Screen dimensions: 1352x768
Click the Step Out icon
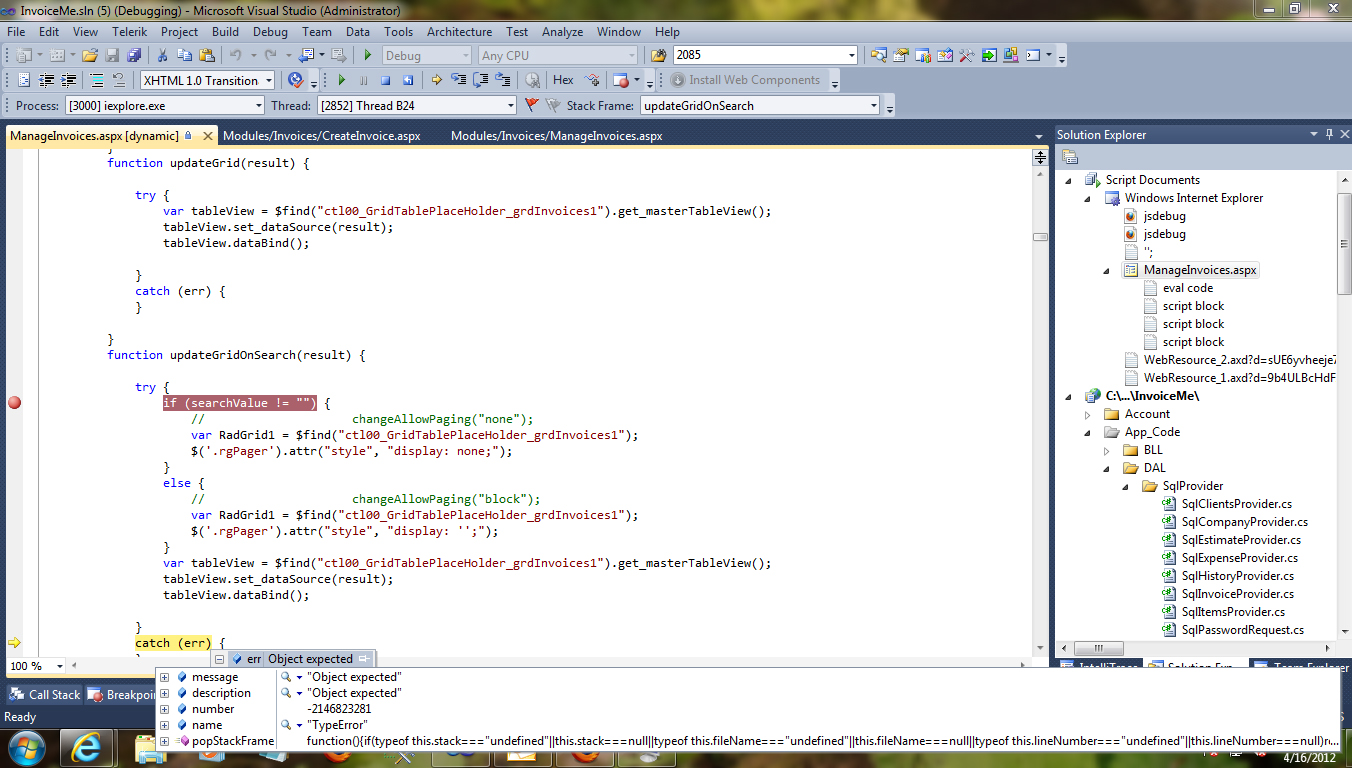(503, 81)
